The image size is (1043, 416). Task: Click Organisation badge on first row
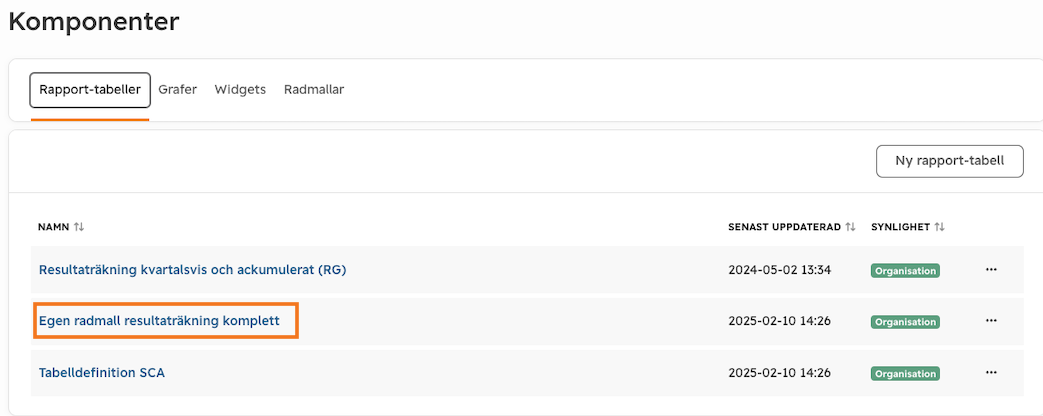905,271
